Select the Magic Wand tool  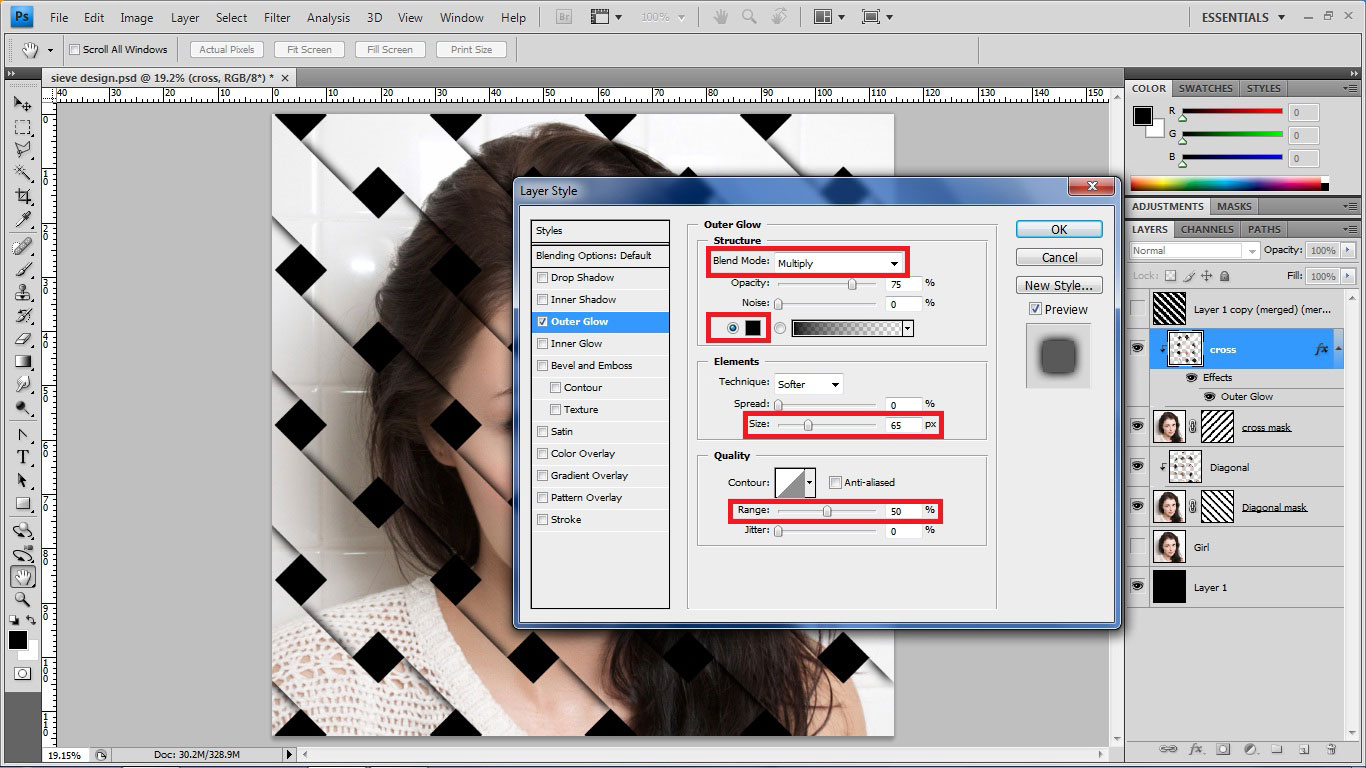tap(22, 173)
